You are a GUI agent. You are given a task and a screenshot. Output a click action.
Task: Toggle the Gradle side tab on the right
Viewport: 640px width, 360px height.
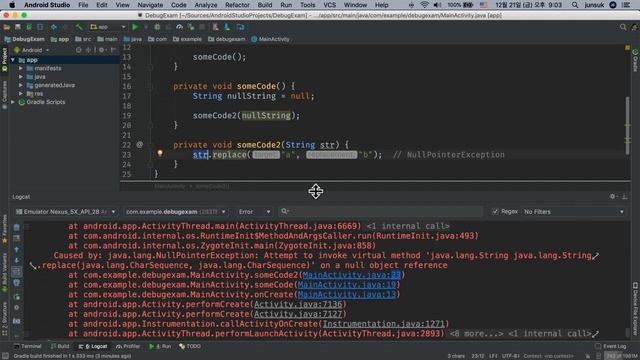[635, 60]
